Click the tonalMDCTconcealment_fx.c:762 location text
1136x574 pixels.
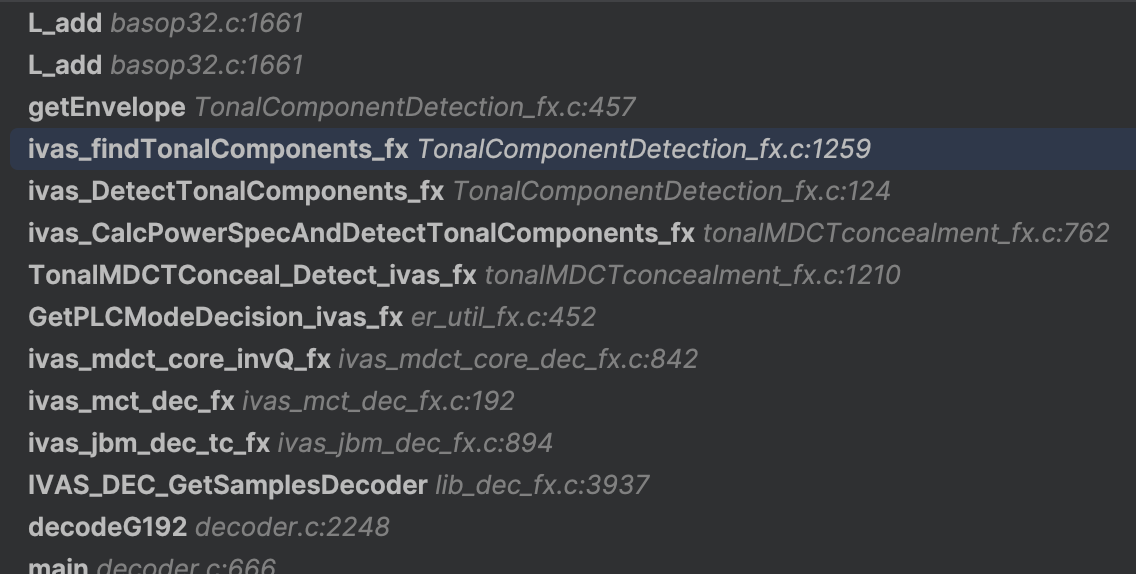pos(906,233)
